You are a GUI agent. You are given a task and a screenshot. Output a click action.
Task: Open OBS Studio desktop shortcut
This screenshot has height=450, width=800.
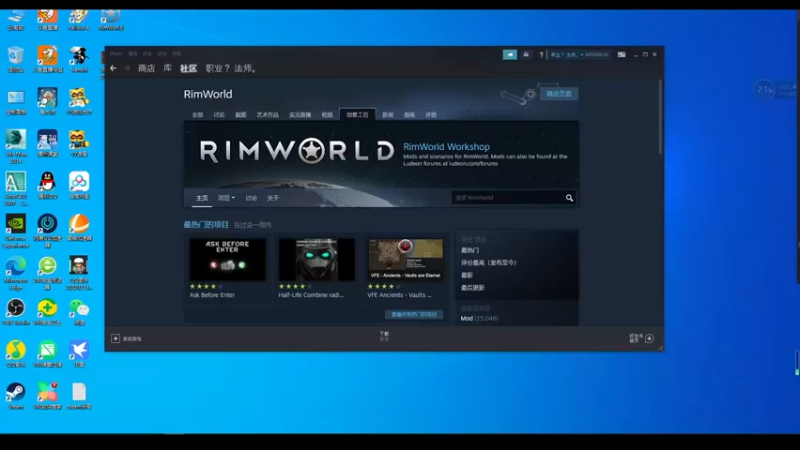16,312
